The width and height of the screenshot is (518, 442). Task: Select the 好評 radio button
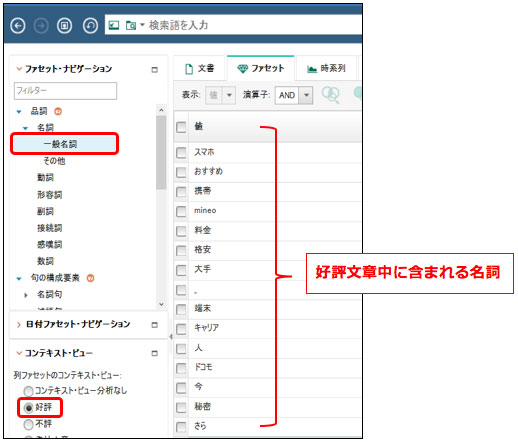pos(28,408)
